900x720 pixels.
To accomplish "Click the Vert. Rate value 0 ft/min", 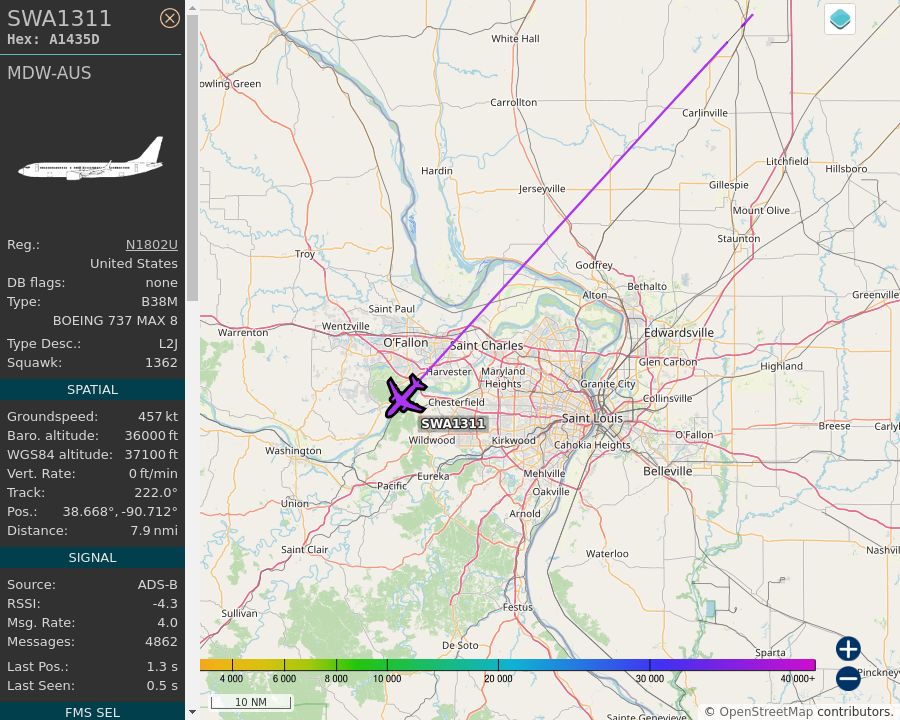I will (153, 474).
